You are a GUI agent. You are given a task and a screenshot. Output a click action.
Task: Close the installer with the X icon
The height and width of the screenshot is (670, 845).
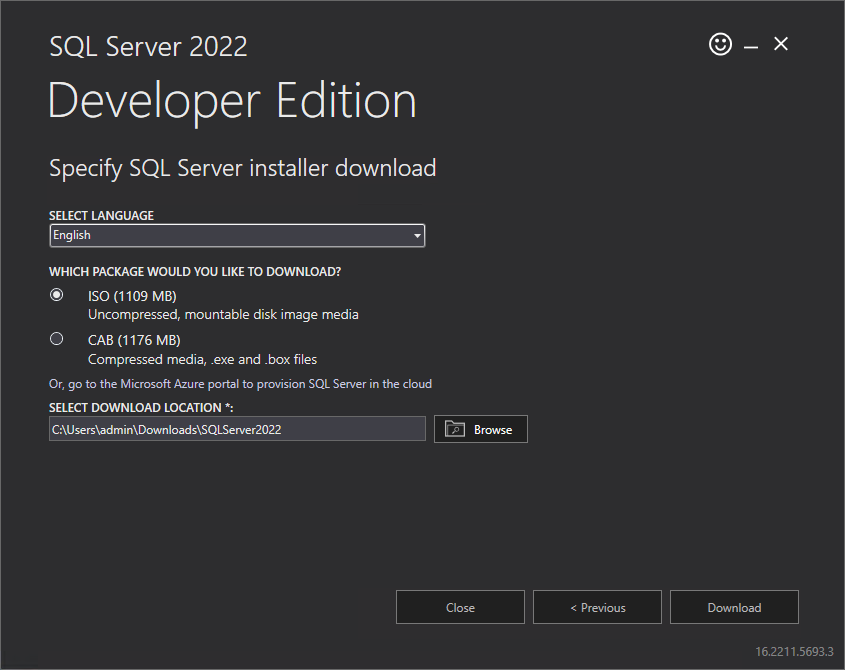tap(781, 44)
